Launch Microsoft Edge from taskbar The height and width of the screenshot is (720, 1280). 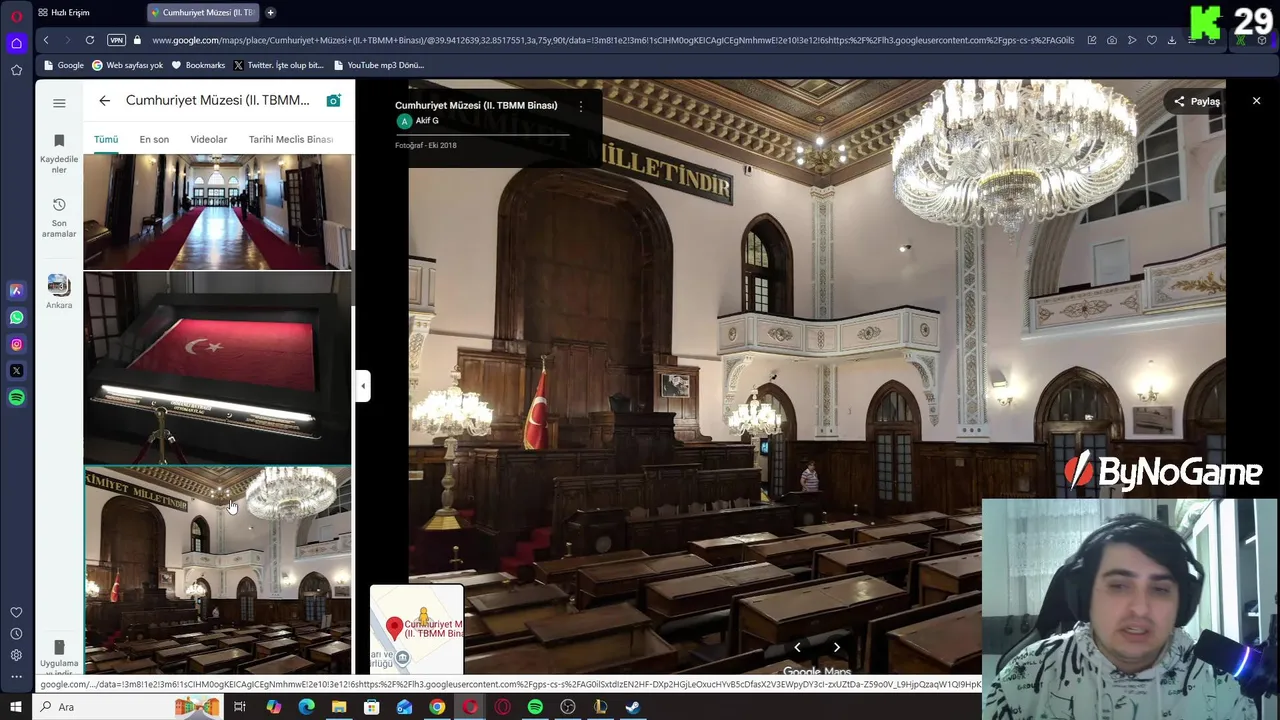point(306,707)
